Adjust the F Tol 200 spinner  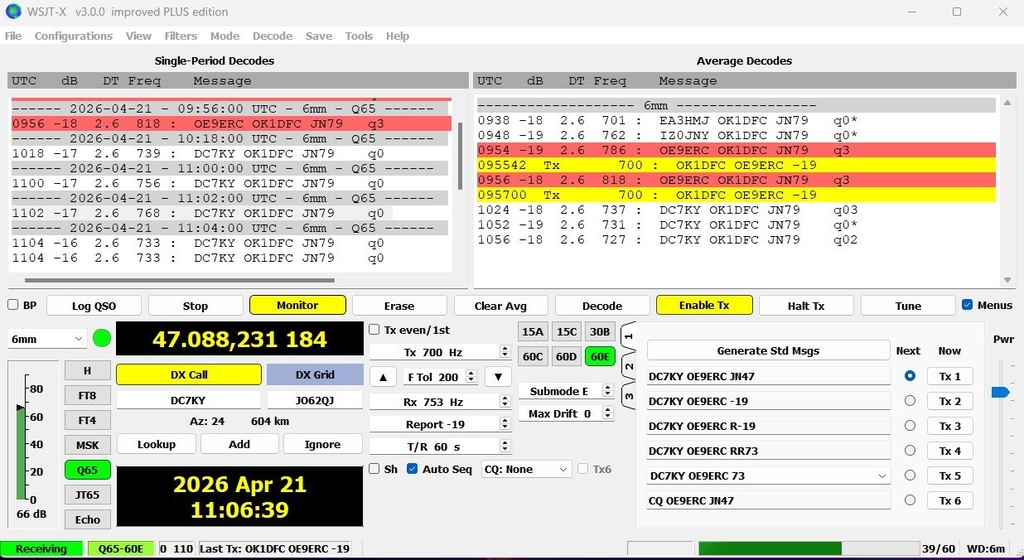[472, 377]
